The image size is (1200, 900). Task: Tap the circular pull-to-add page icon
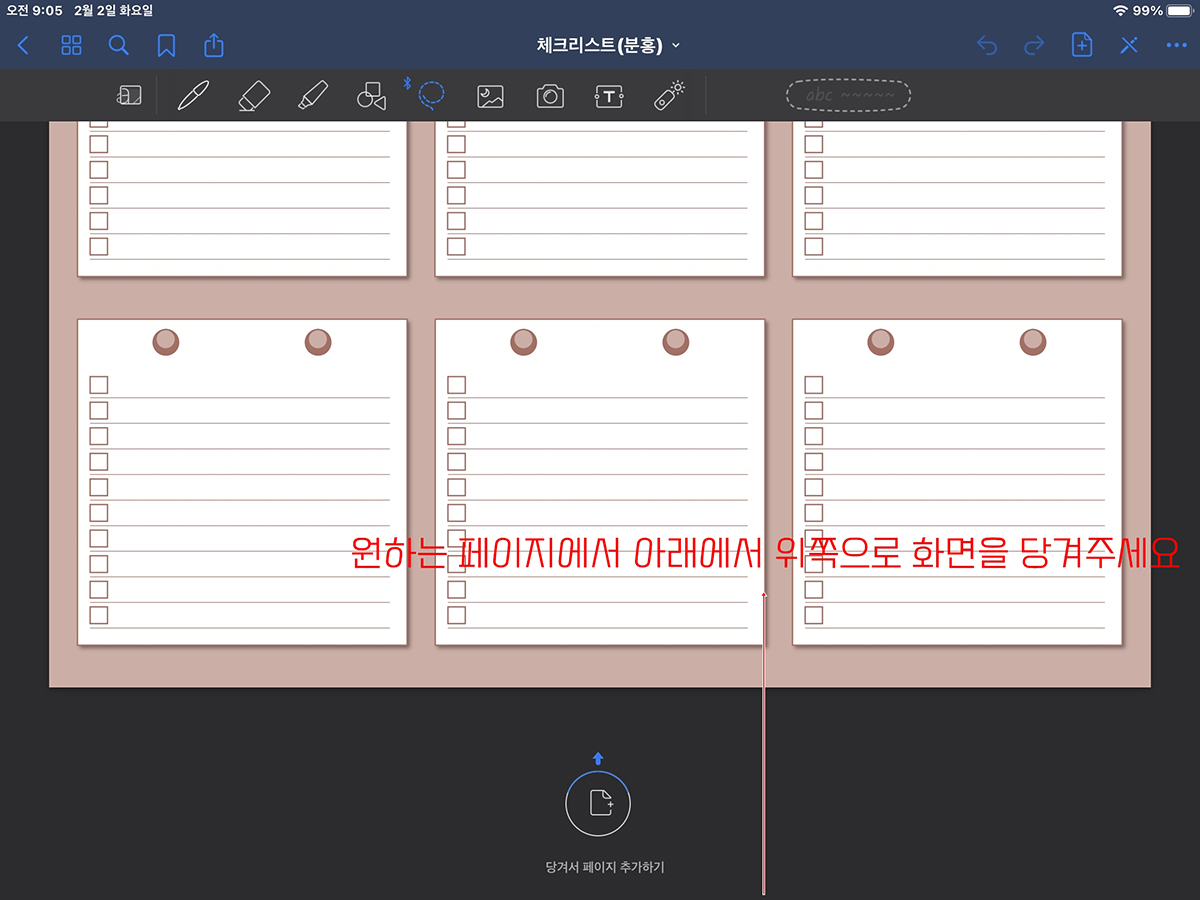[x=598, y=803]
